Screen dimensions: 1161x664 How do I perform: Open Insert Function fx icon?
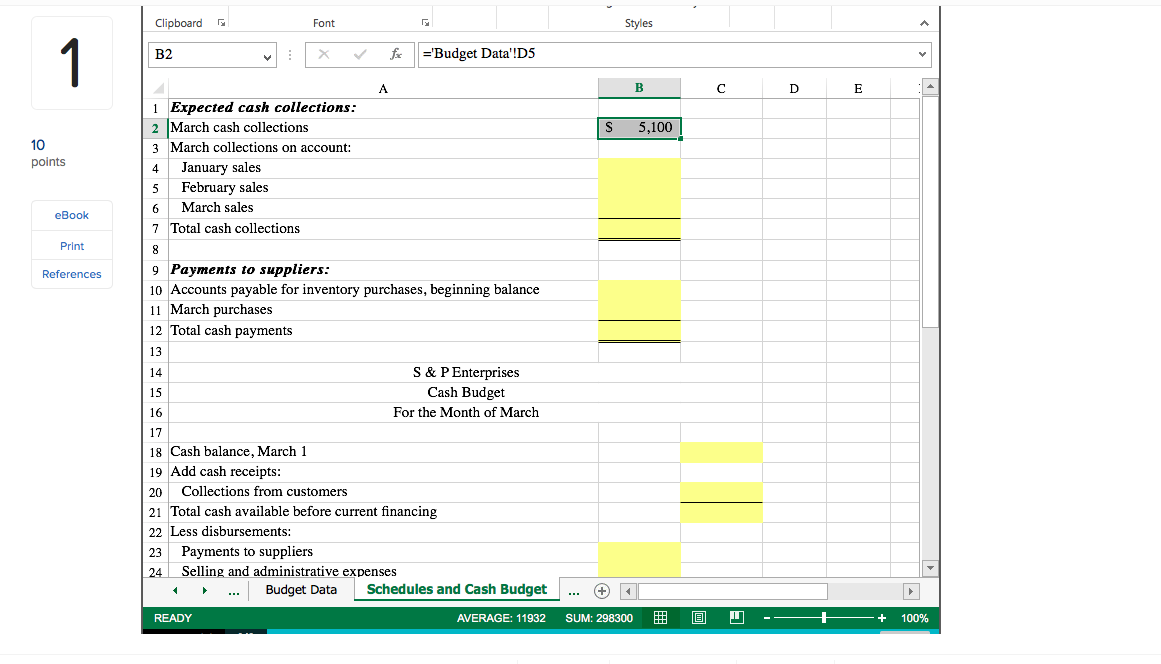(396, 54)
